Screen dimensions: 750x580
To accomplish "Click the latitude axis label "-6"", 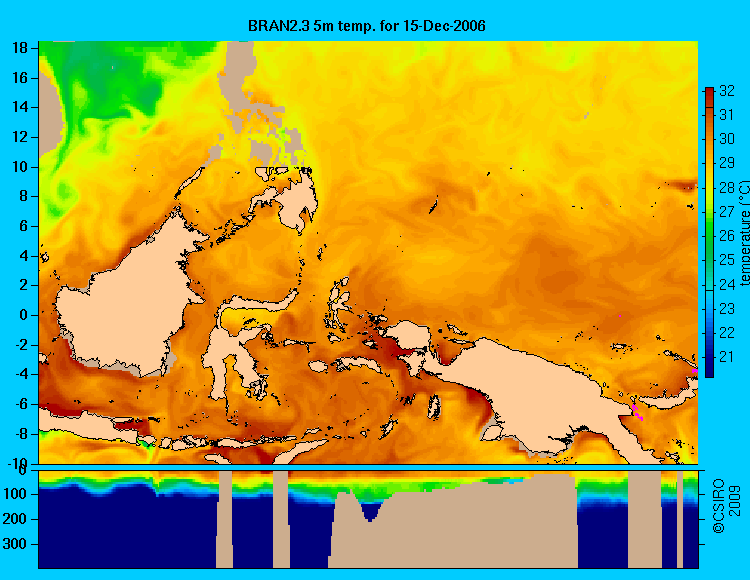I will [x=21, y=405].
